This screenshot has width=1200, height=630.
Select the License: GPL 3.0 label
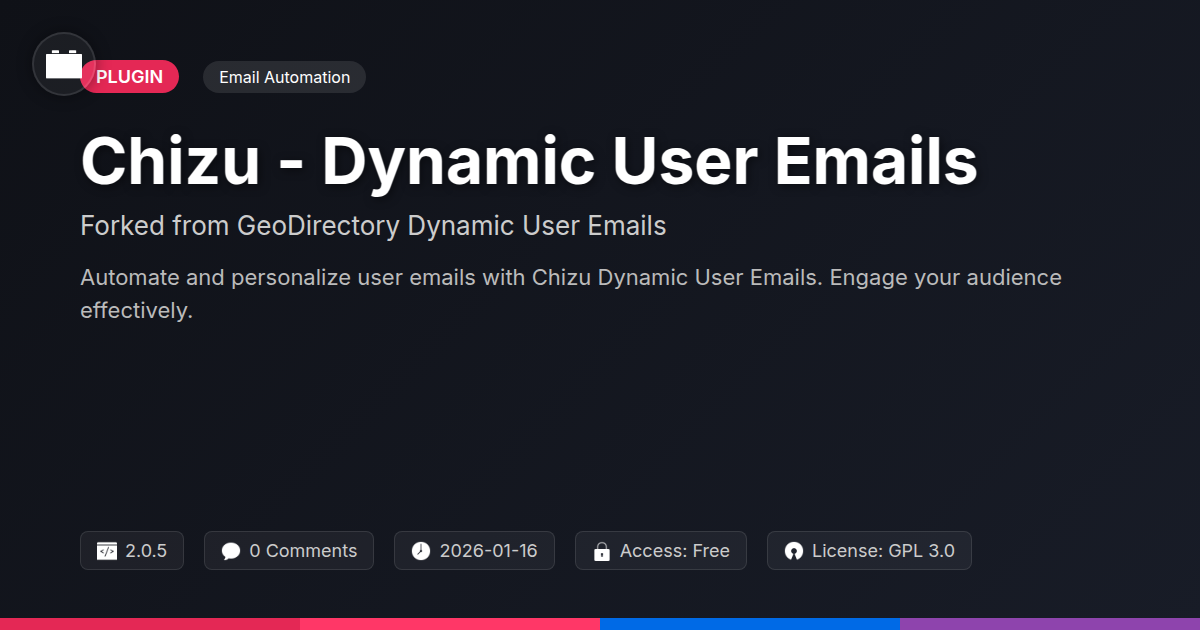tap(883, 551)
